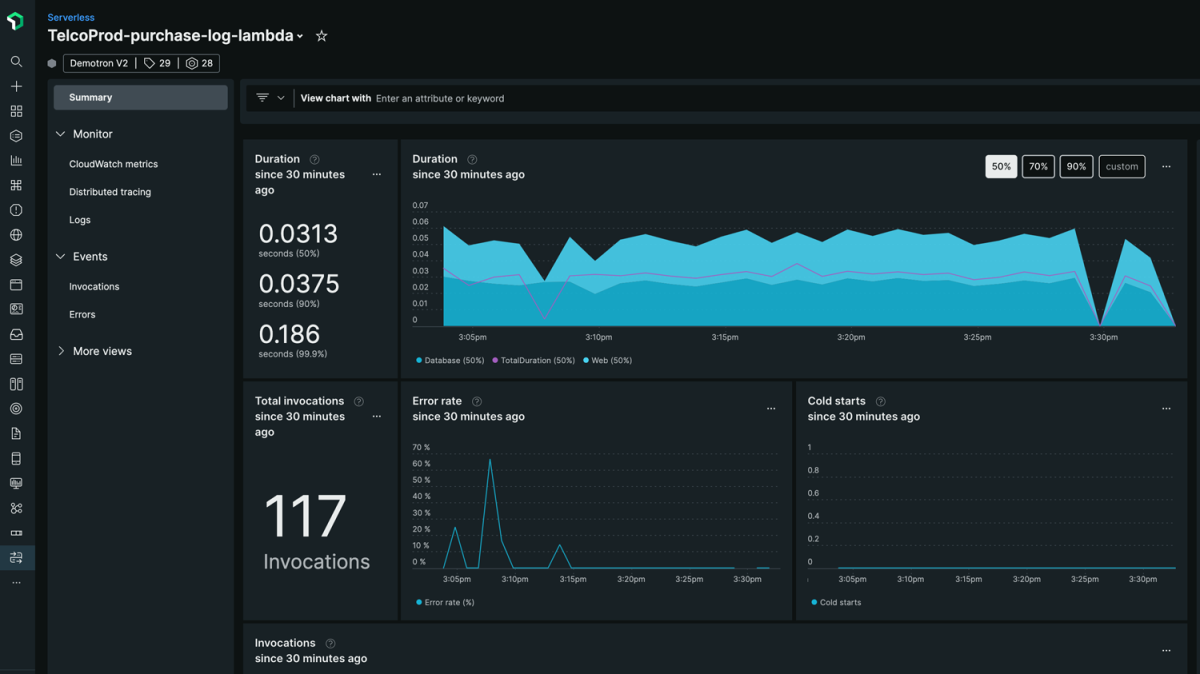Follow the Serverless breadcrumb link
This screenshot has height=674, width=1200.
point(71,18)
